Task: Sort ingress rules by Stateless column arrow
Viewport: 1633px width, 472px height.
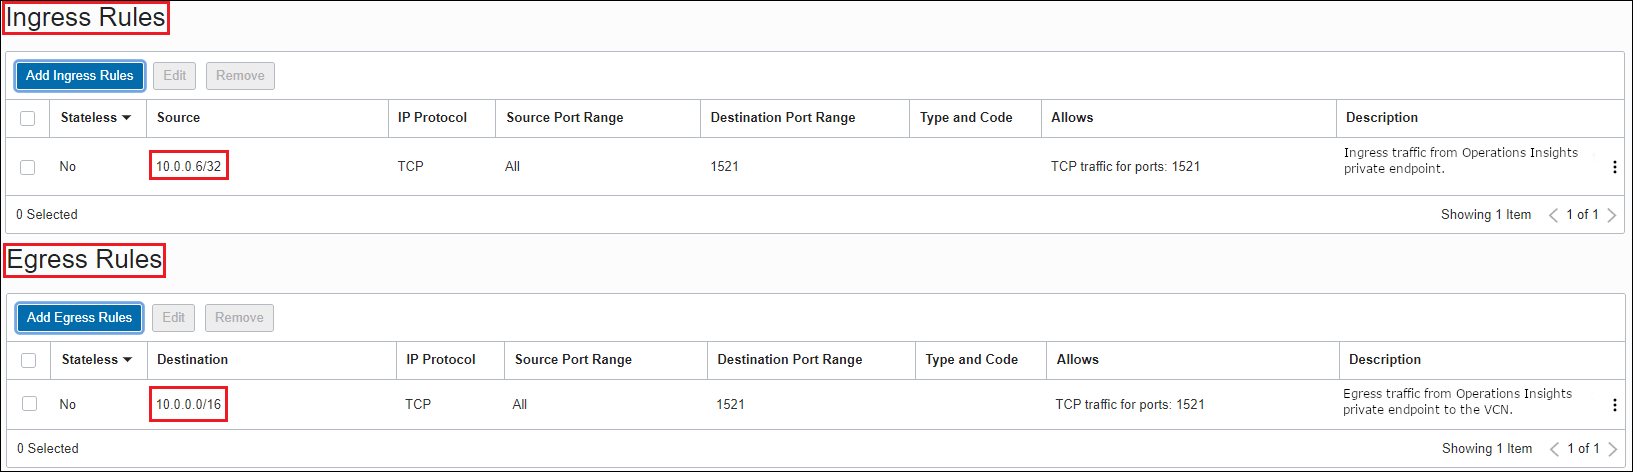Action: (127, 118)
